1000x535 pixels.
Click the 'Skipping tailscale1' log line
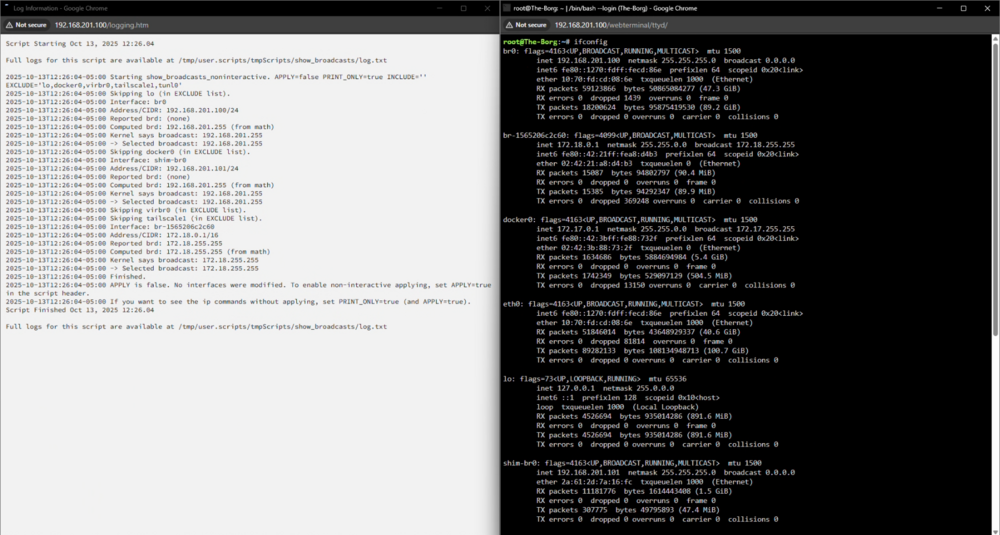132,218
